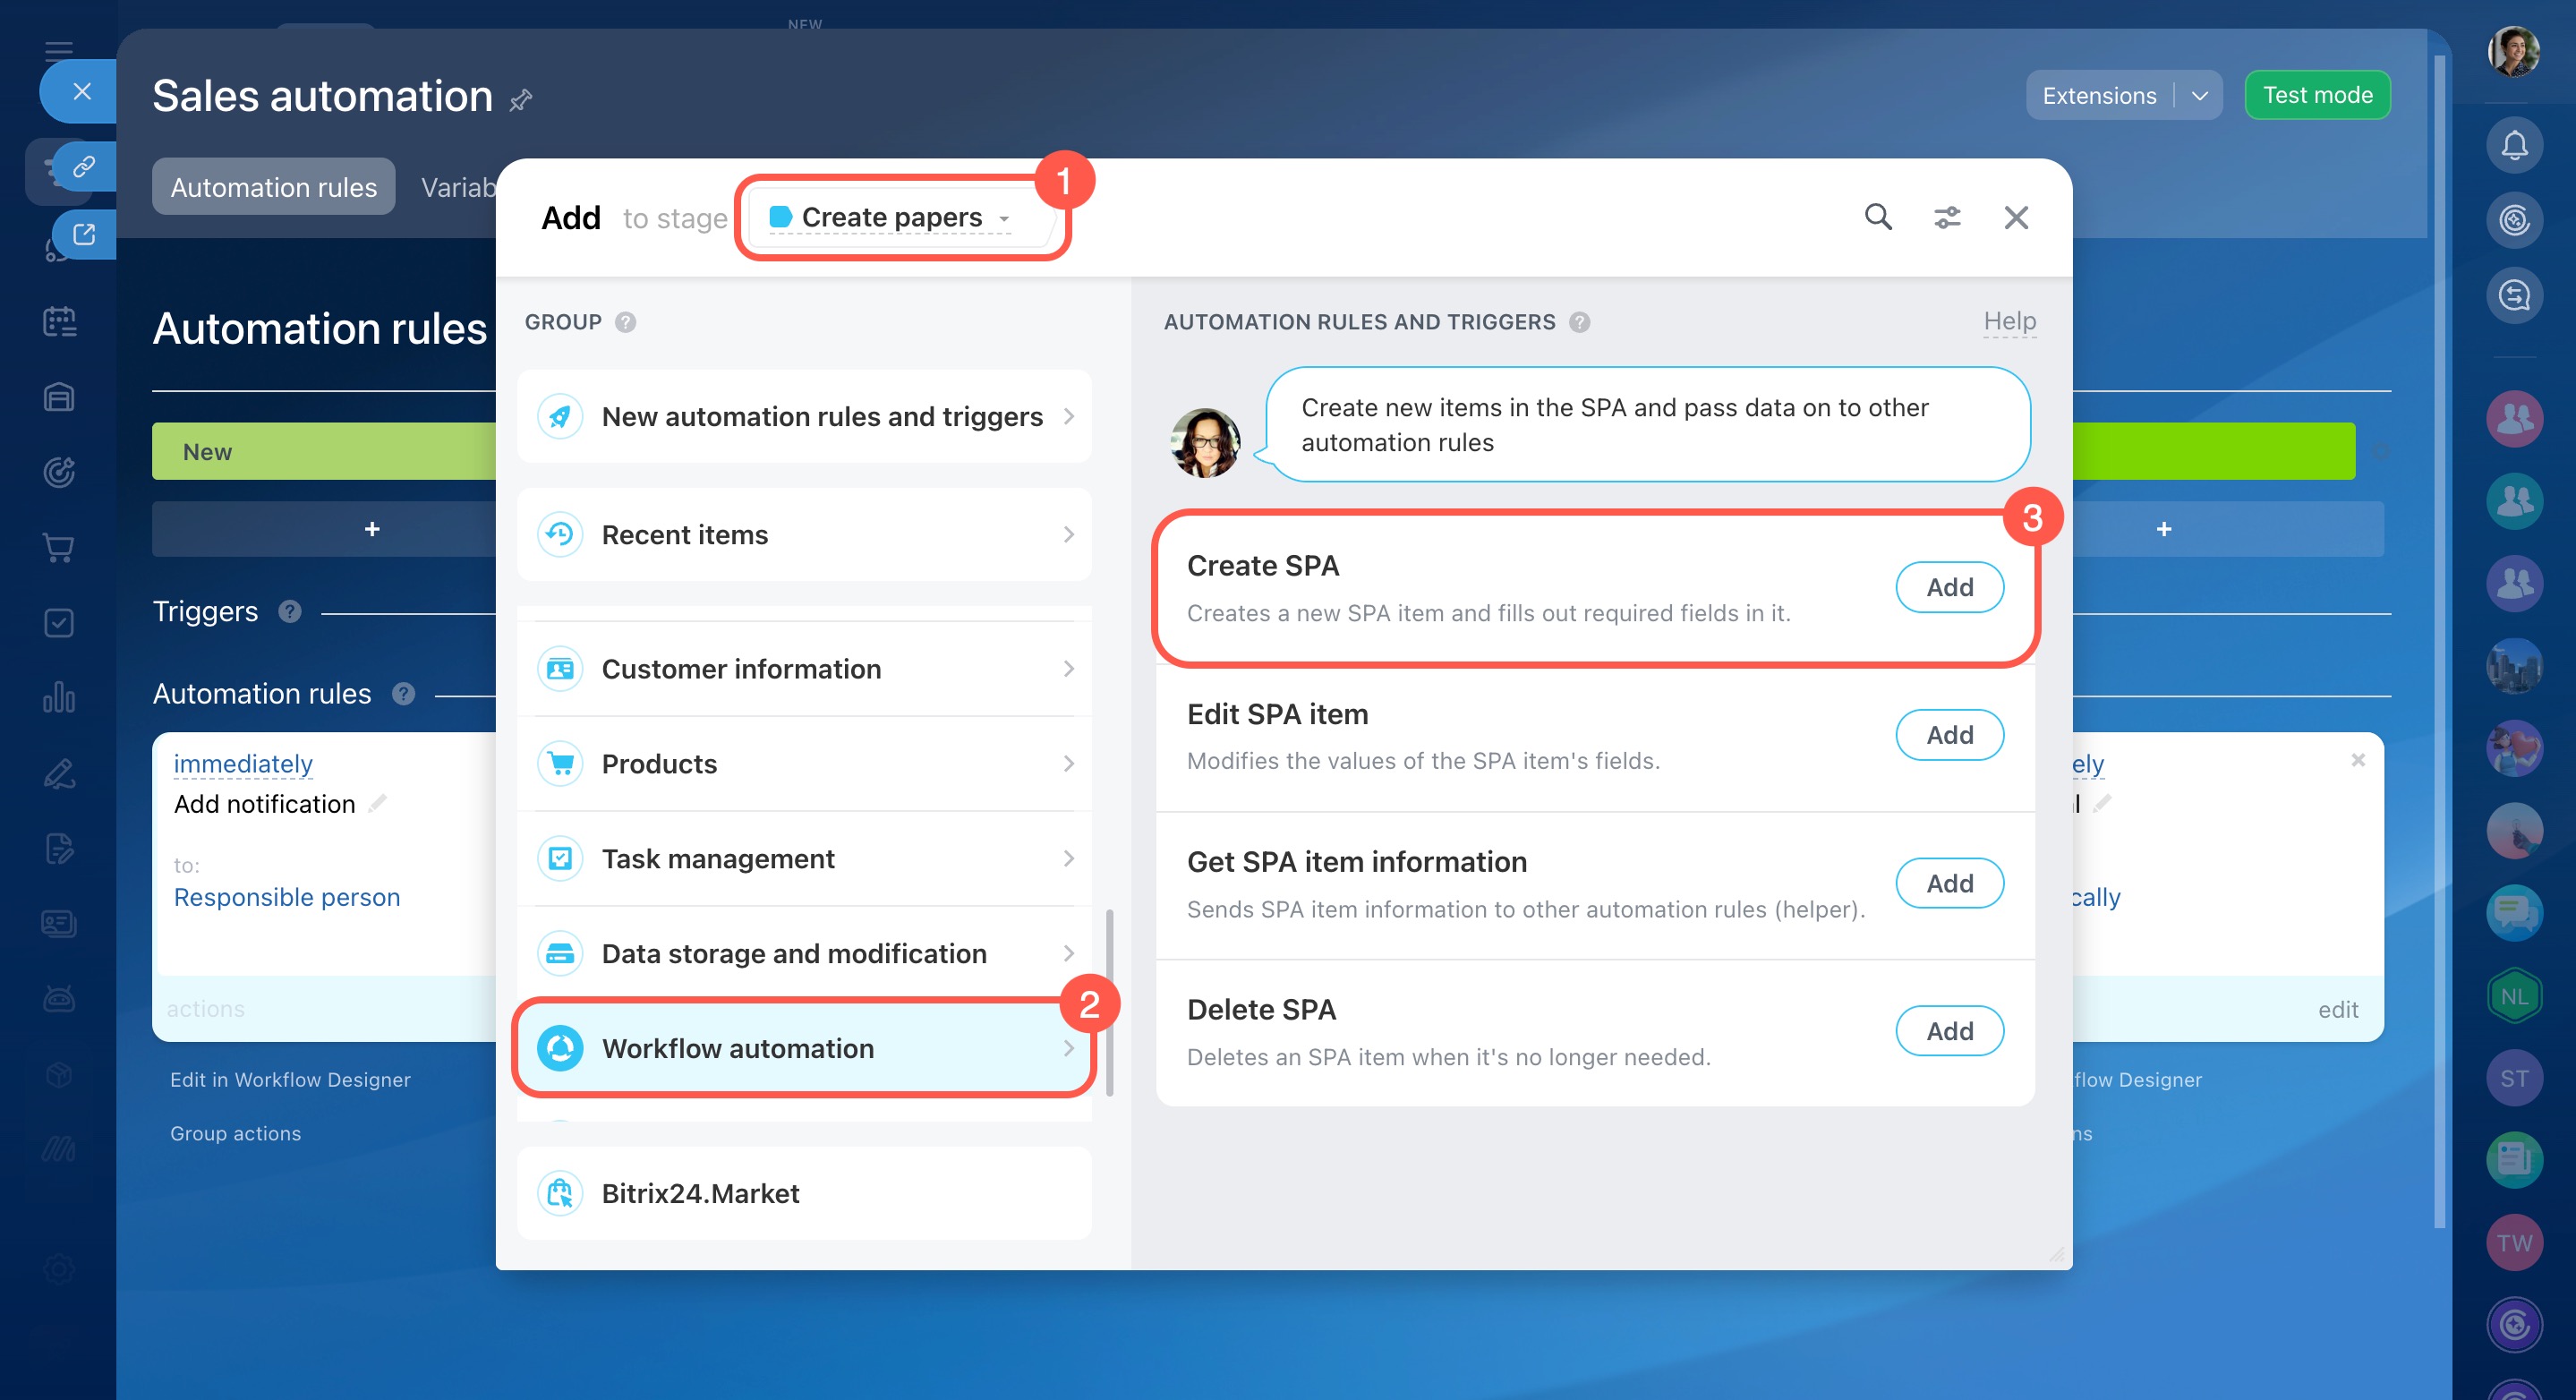This screenshot has width=2576, height=1400.
Task: Click the help question mark next to GROUP
Action: pyautogui.click(x=625, y=322)
